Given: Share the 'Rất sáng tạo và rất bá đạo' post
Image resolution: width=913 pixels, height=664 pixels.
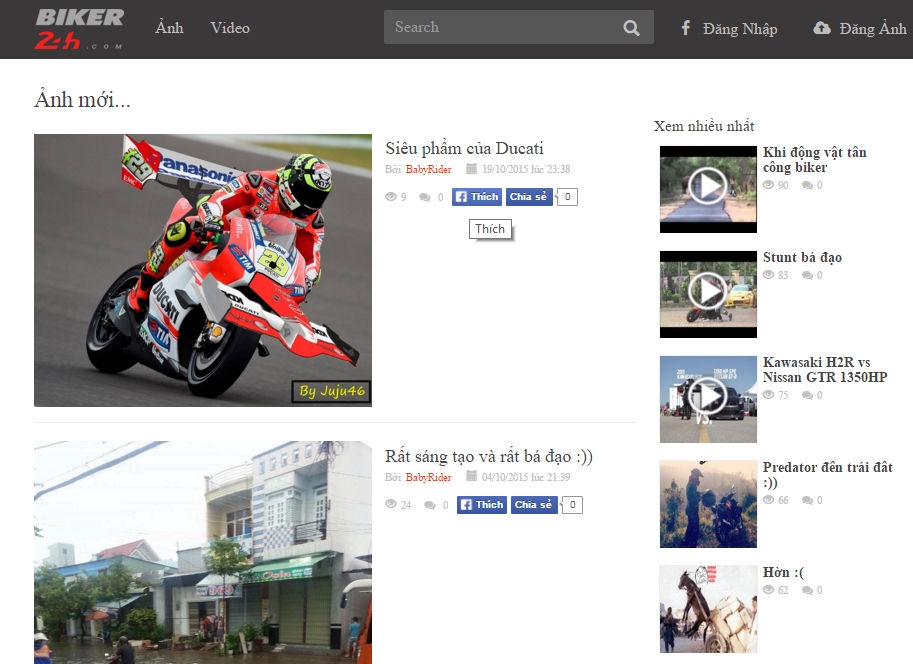Looking at the screenshot, I should click(x=534, y=504).
